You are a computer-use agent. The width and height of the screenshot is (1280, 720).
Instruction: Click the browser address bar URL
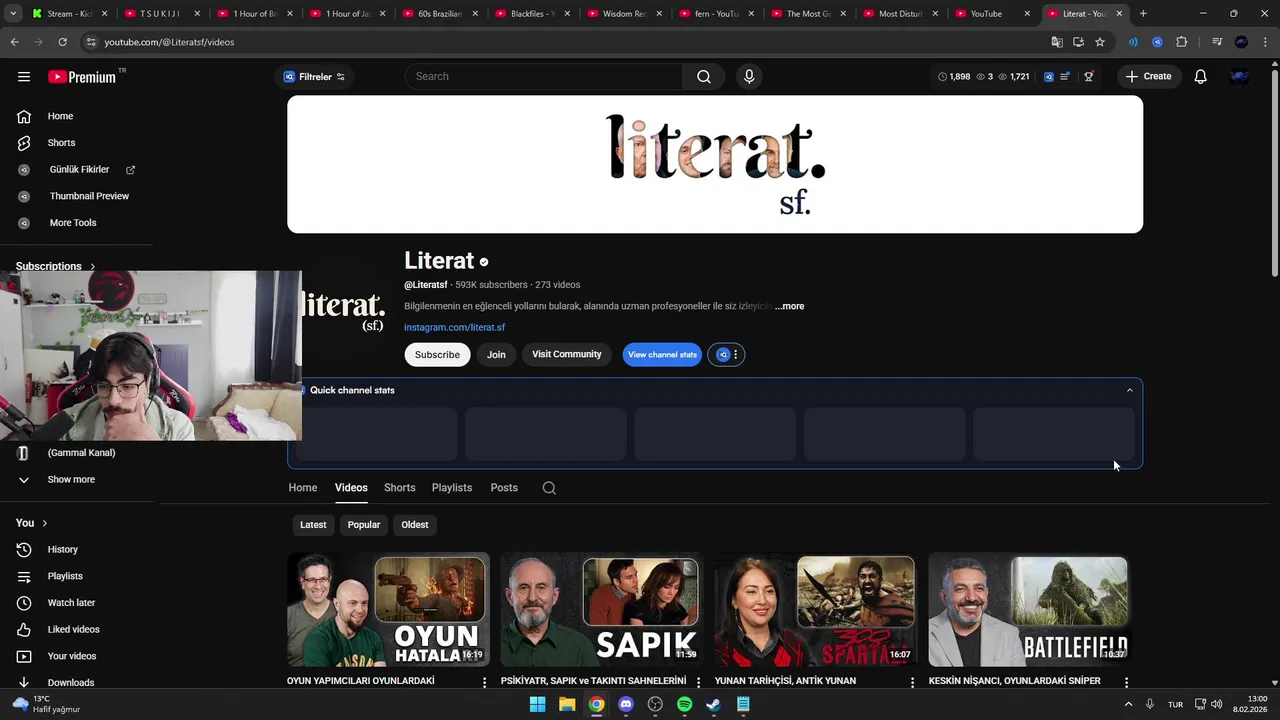click(169, 42)
